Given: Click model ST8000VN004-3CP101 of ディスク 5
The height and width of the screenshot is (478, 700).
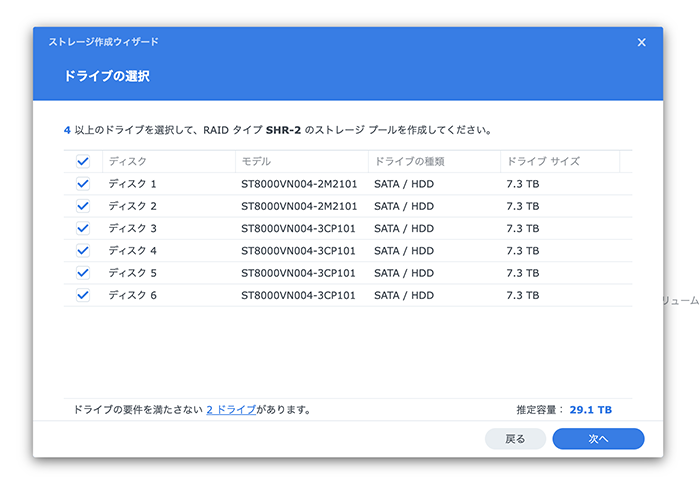Looking at the screenshot, I should pos(298,273).
